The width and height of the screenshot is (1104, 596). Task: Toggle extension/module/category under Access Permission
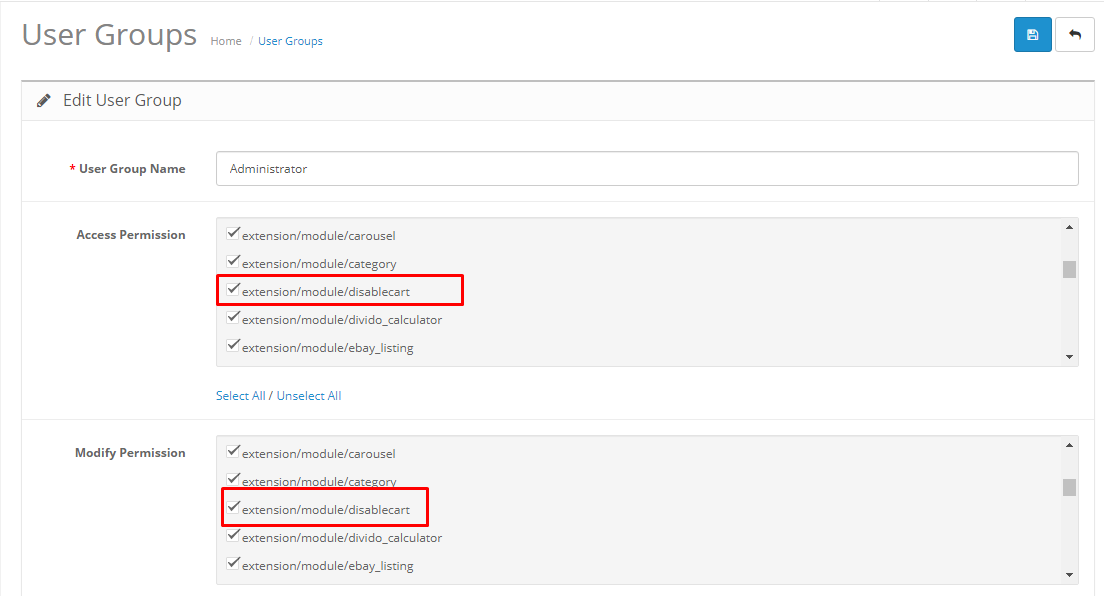pos(233,261)
